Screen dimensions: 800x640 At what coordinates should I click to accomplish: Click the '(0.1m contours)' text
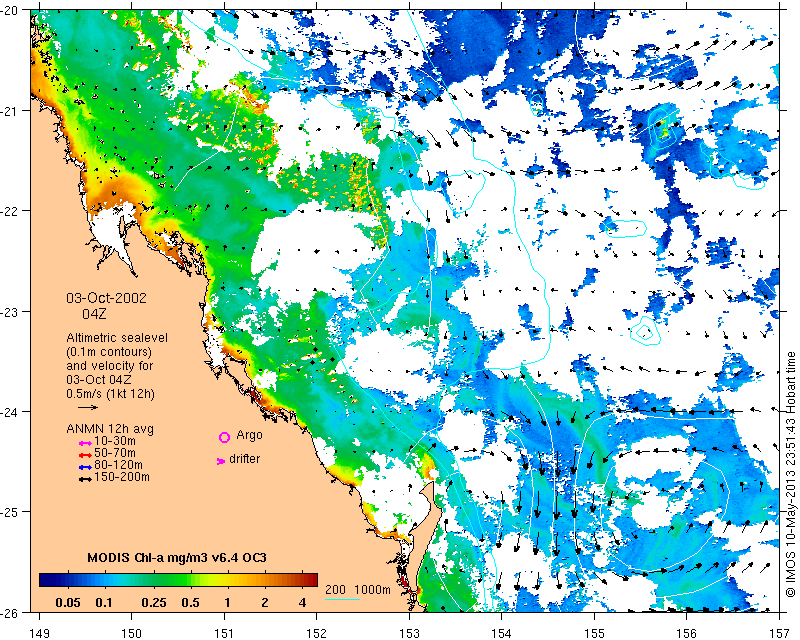click(109, 352)
